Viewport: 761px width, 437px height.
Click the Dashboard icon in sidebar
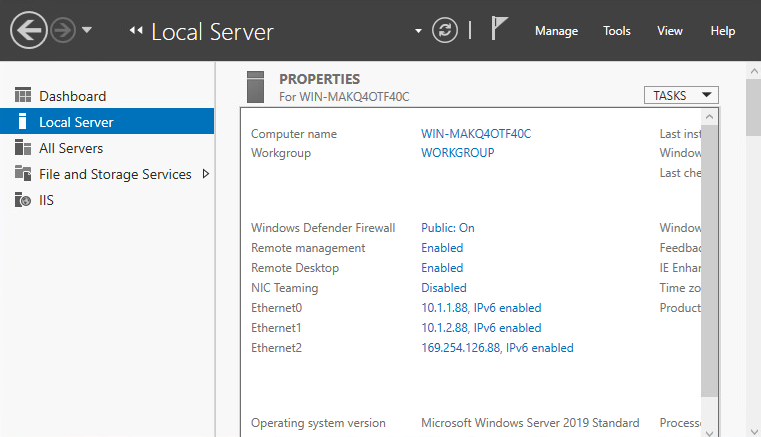click(23, 96)
